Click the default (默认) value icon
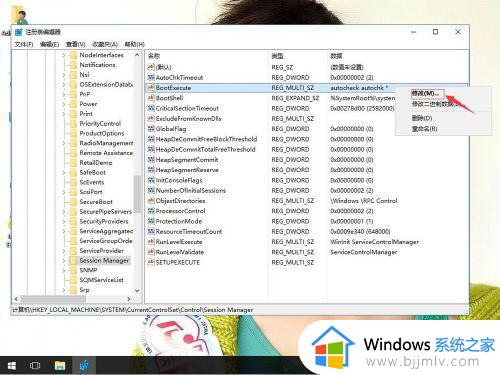 click(151, 67)
